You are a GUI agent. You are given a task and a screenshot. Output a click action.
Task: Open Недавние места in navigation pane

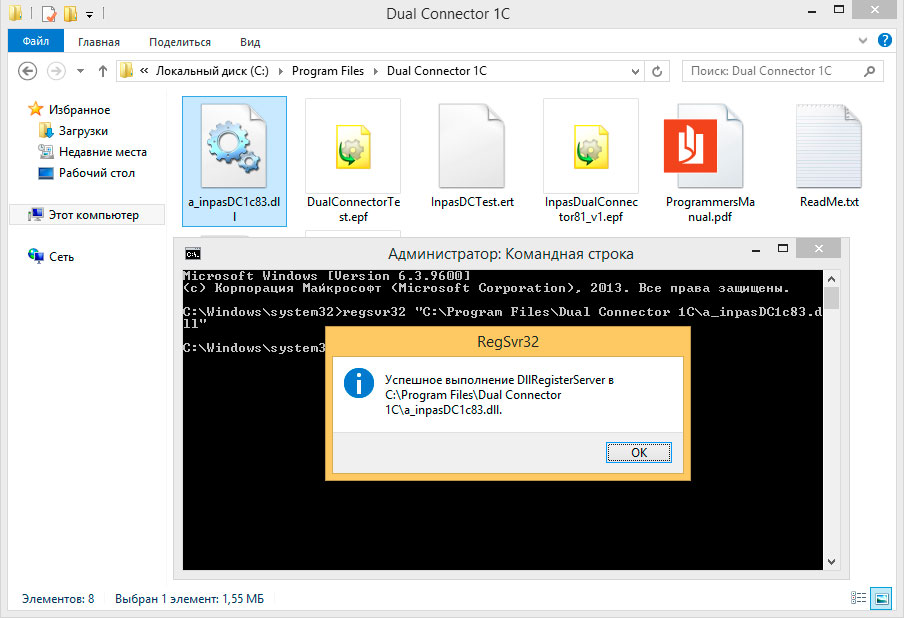coord(103,152)
